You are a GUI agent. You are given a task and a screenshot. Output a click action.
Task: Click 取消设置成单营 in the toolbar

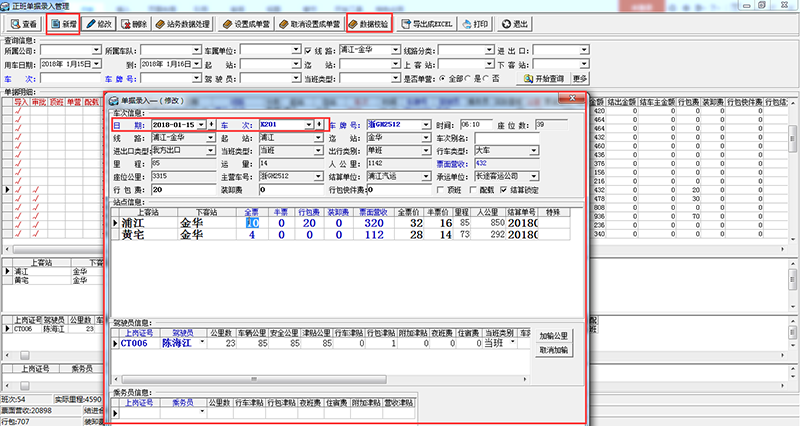point(310,24)
